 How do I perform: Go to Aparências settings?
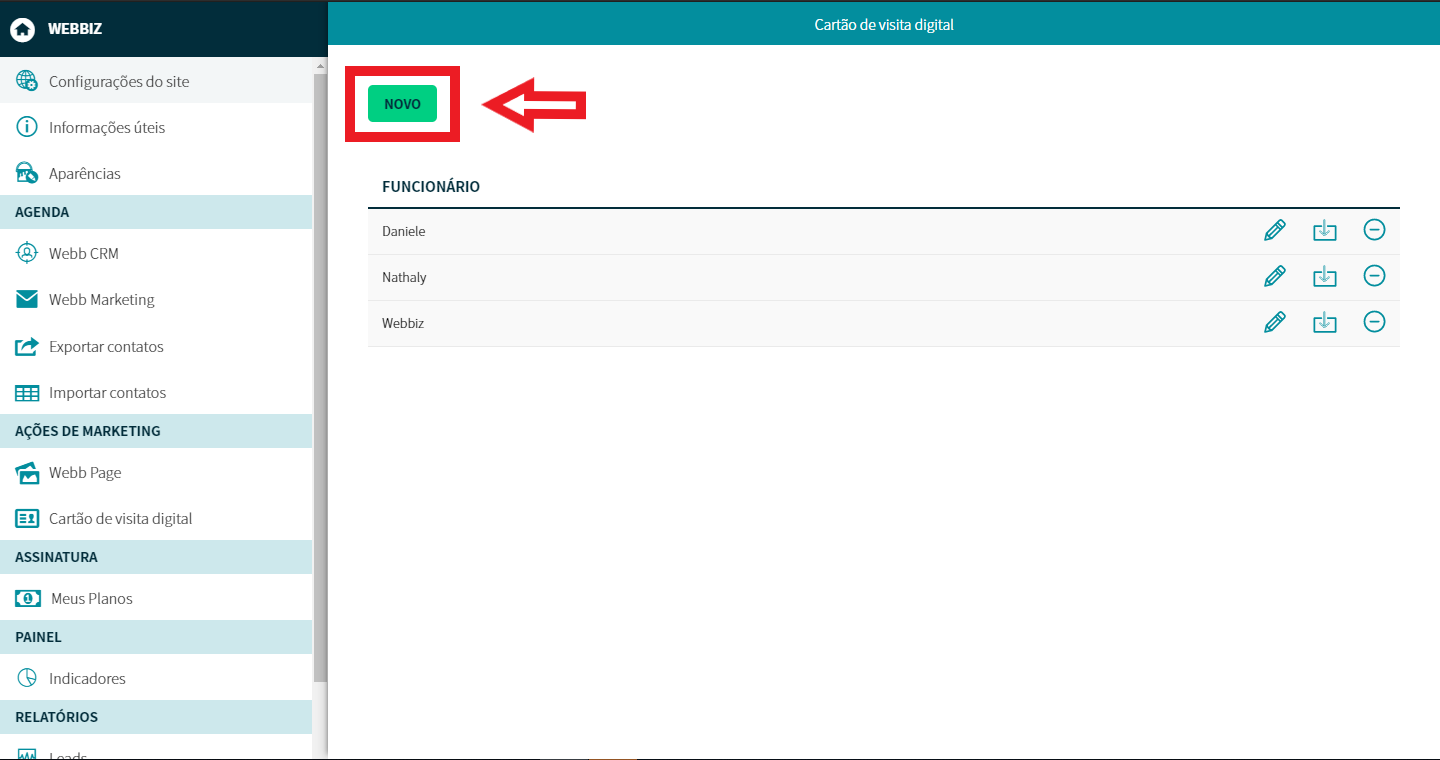pos(84,174)
